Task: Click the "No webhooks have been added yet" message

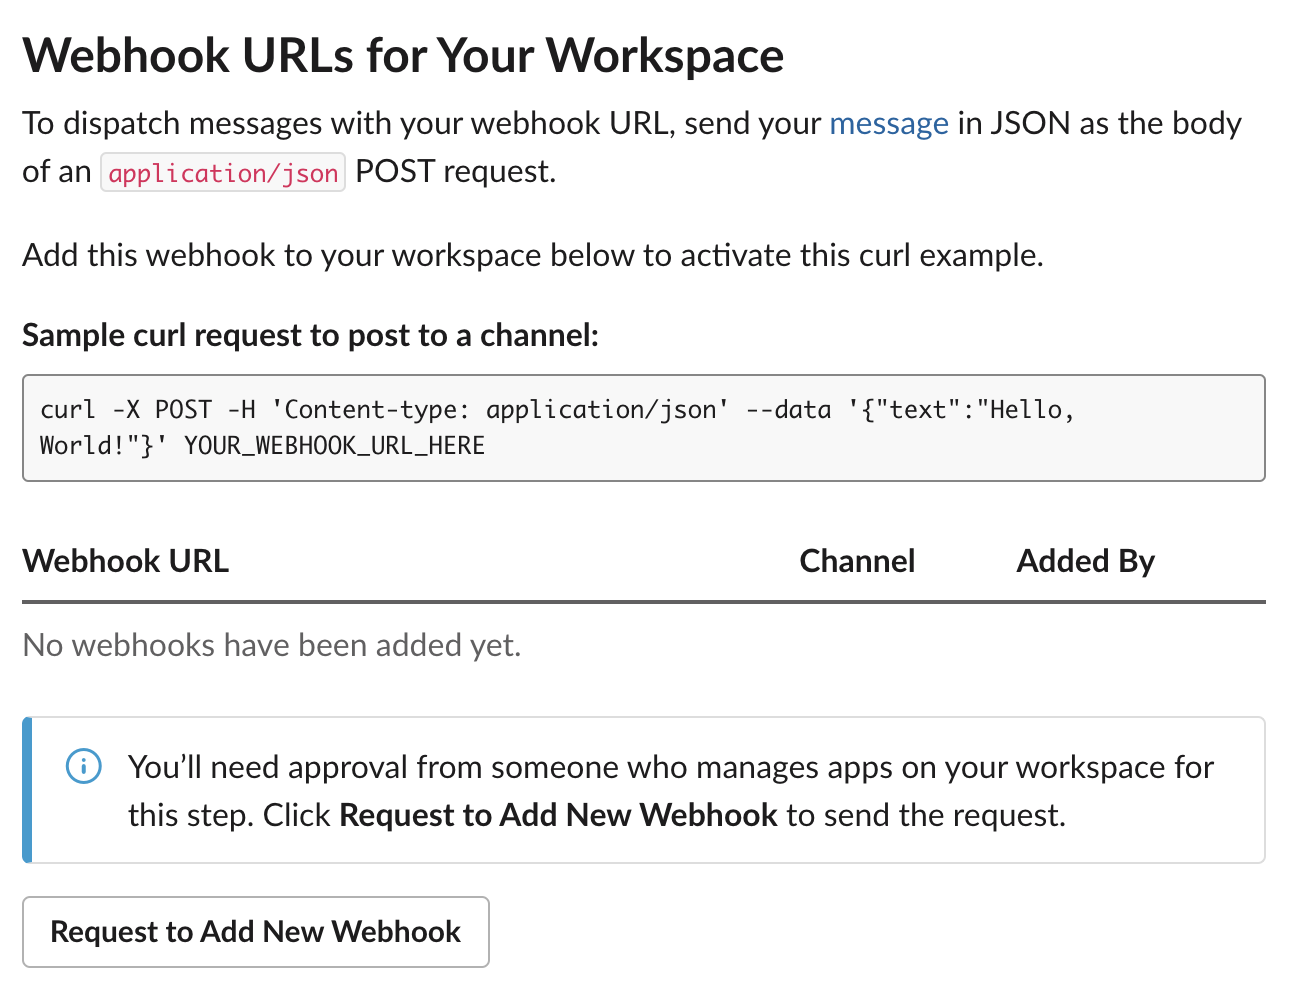Action: pyautogui.click(x=272, y=646)
